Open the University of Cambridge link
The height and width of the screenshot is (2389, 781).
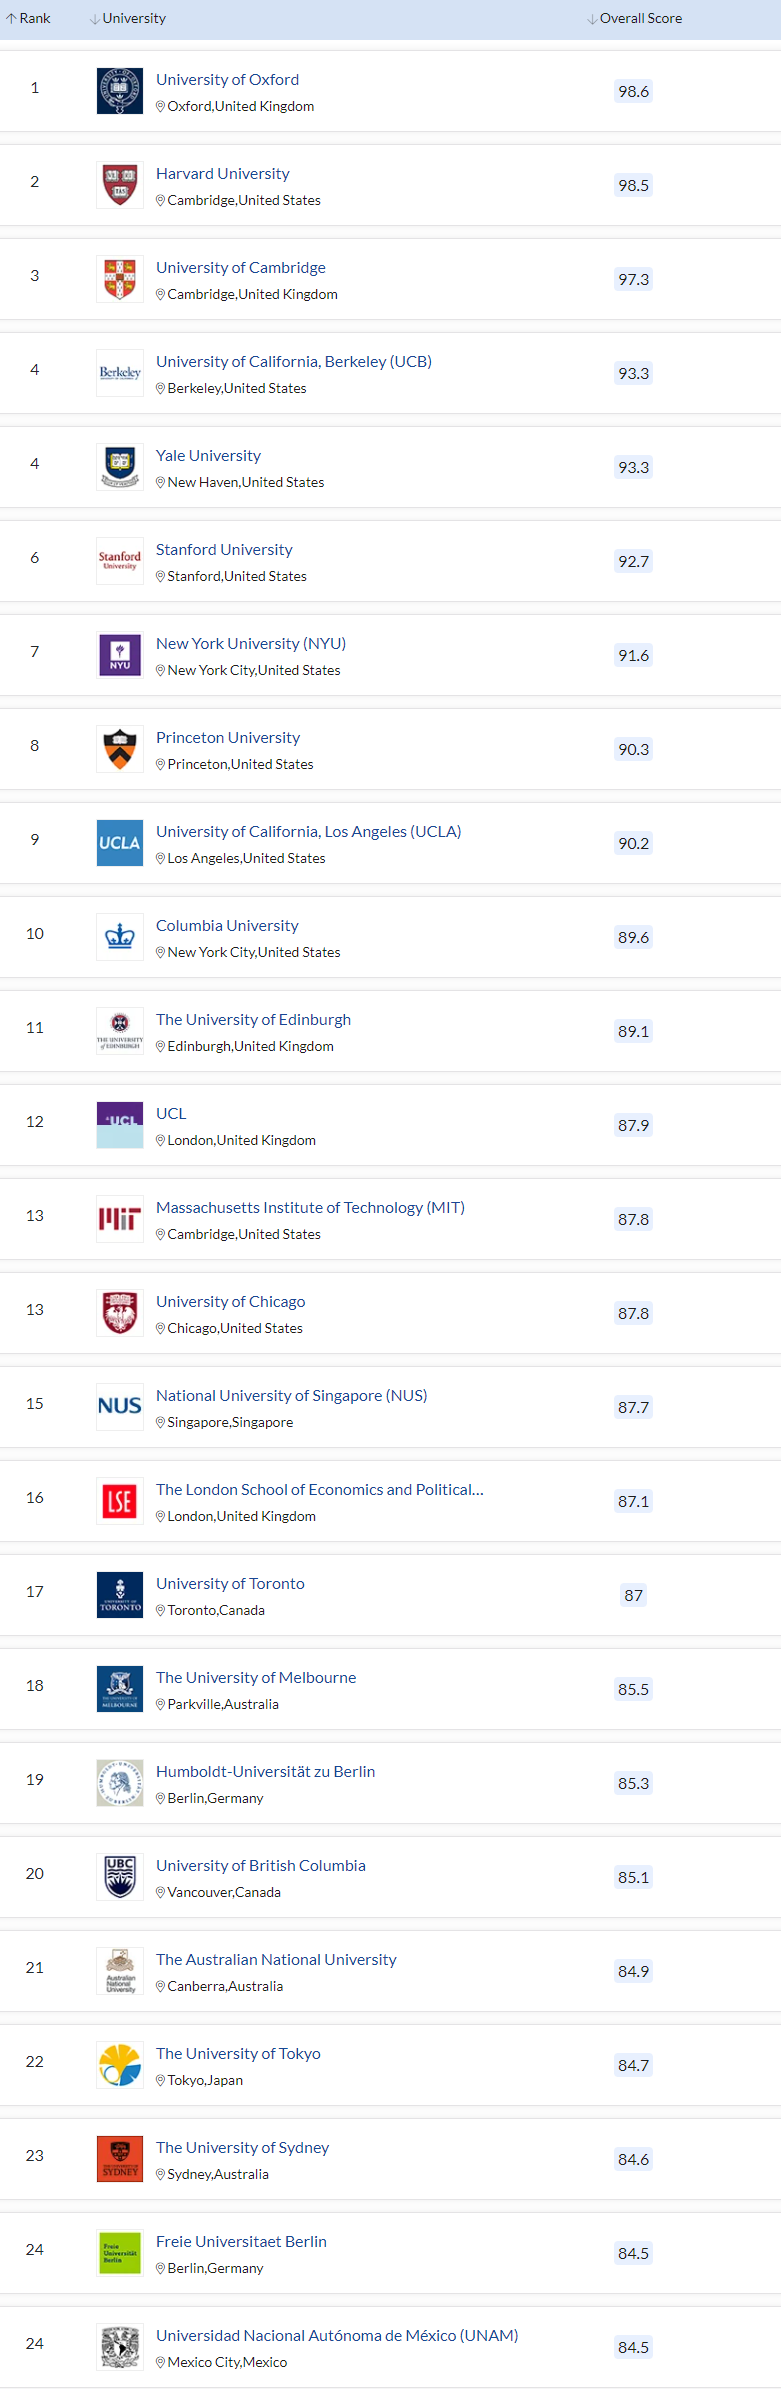[240, 268]
